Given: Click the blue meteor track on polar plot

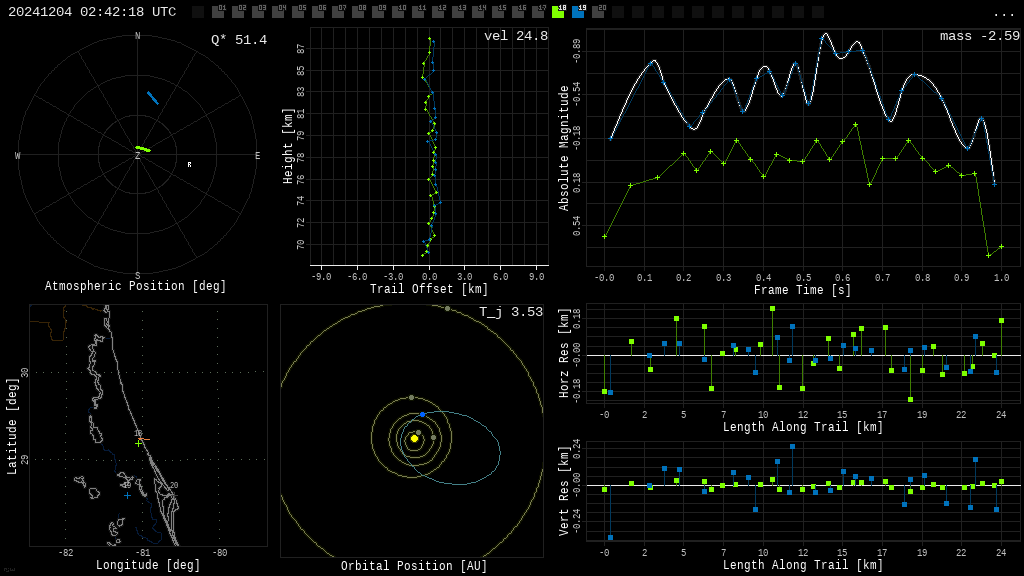Looking at the screenshot, I should coord(153,98).
